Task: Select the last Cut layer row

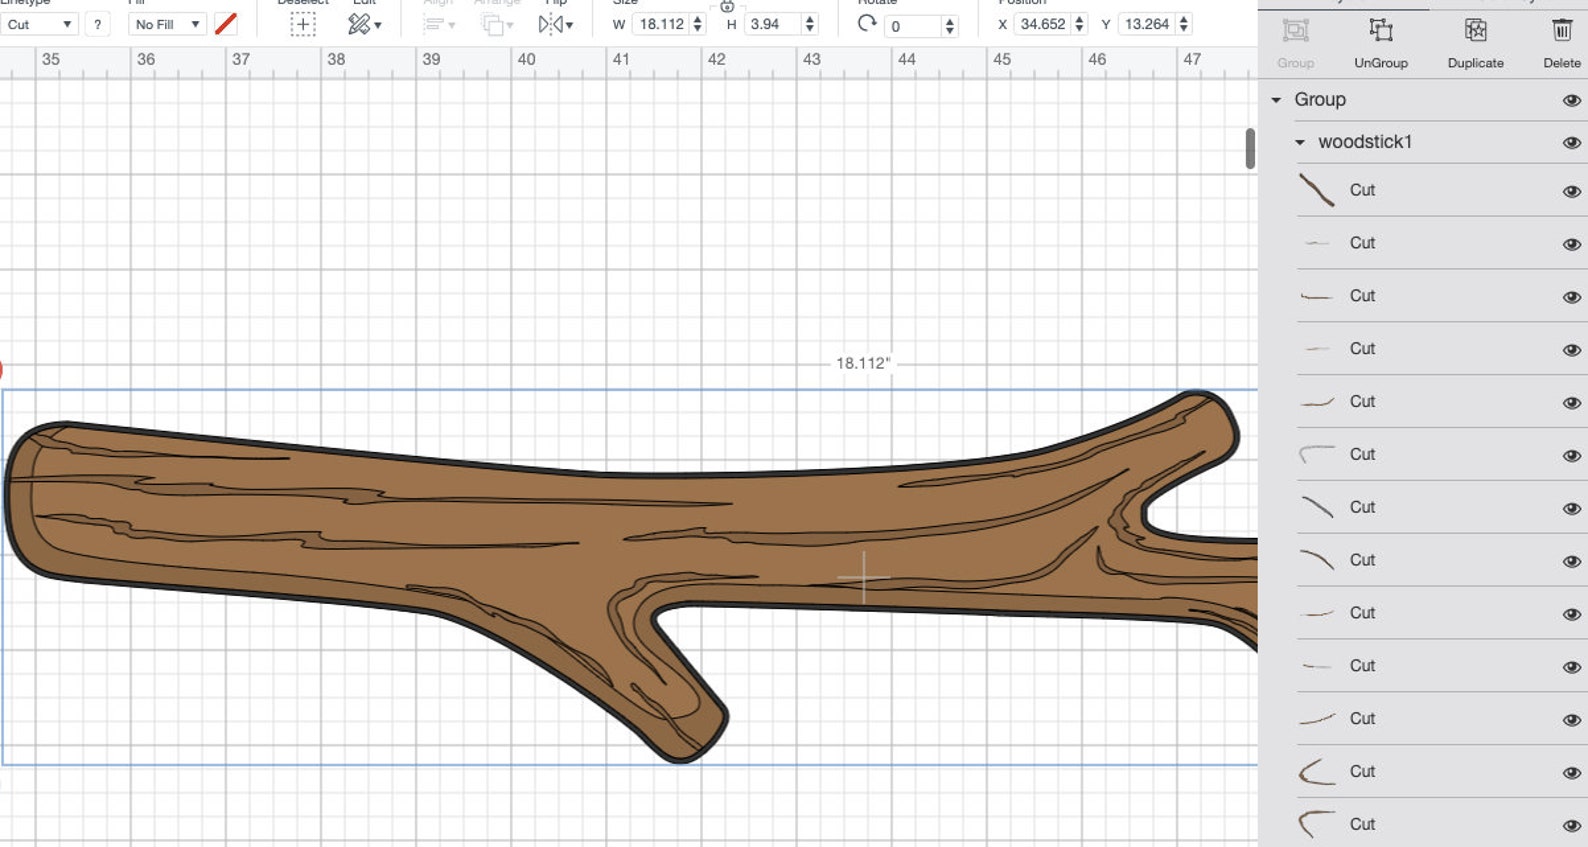Action: (1442, 823)
